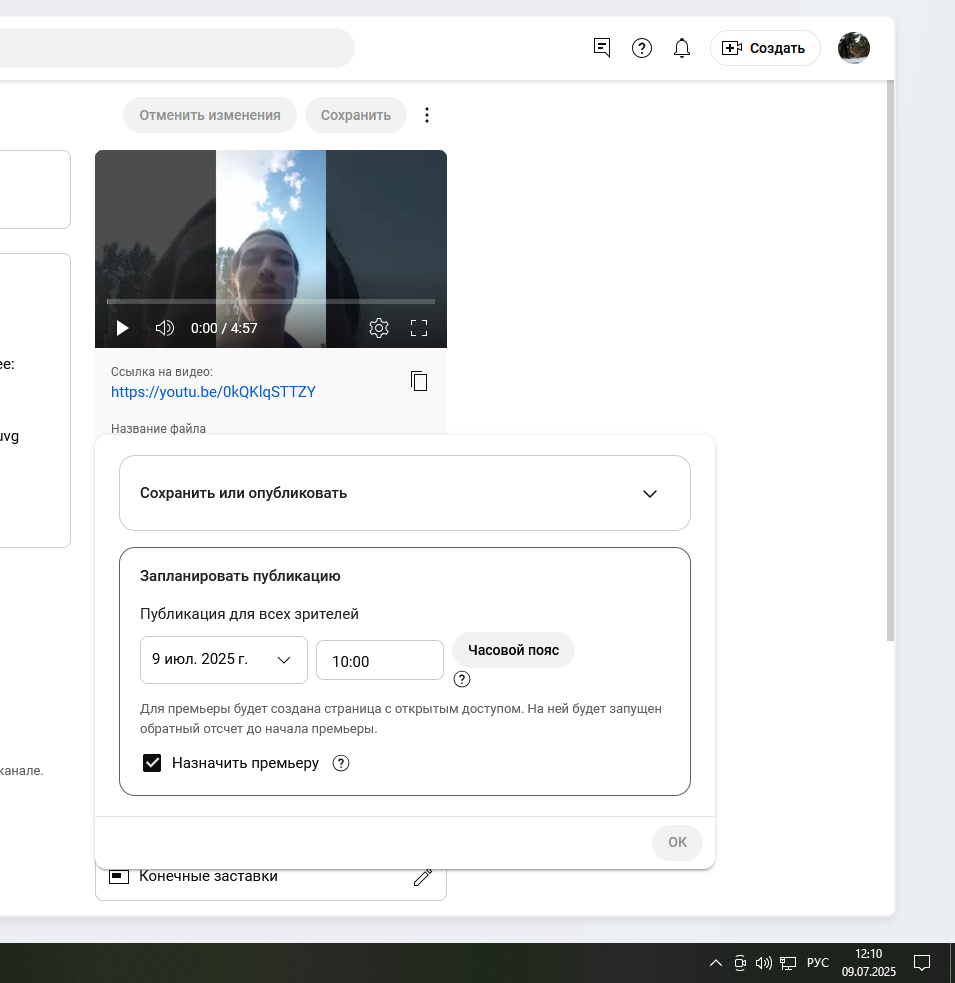The width and height of the screenshot is (955, 983).
Task: Open Help via the question mark icon
Action: click(641, 47)
